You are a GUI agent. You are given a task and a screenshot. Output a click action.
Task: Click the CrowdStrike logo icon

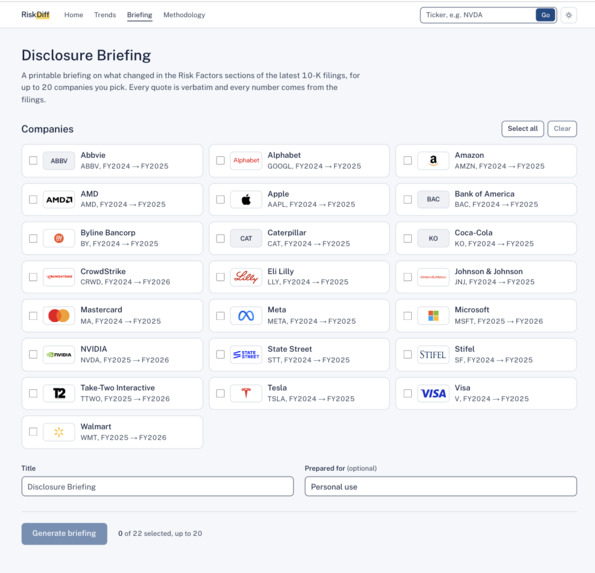(x=59, y=277)
